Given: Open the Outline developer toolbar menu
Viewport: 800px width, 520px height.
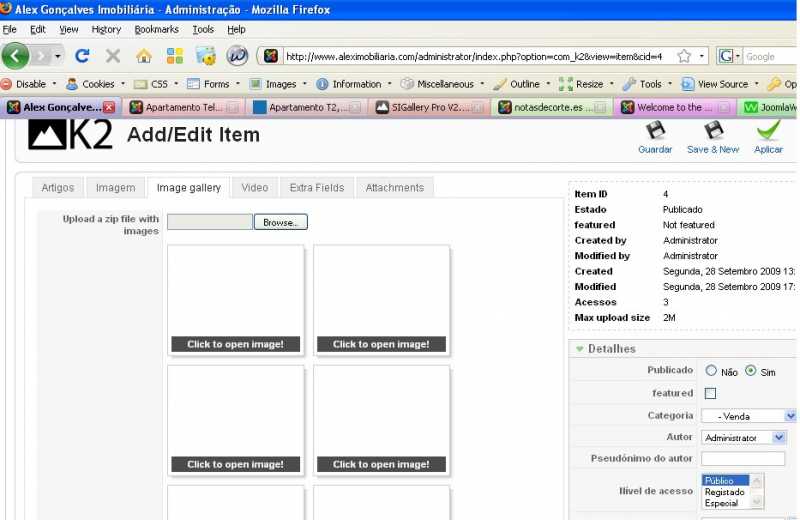Looking at the screenshot, I should (522, 84).
